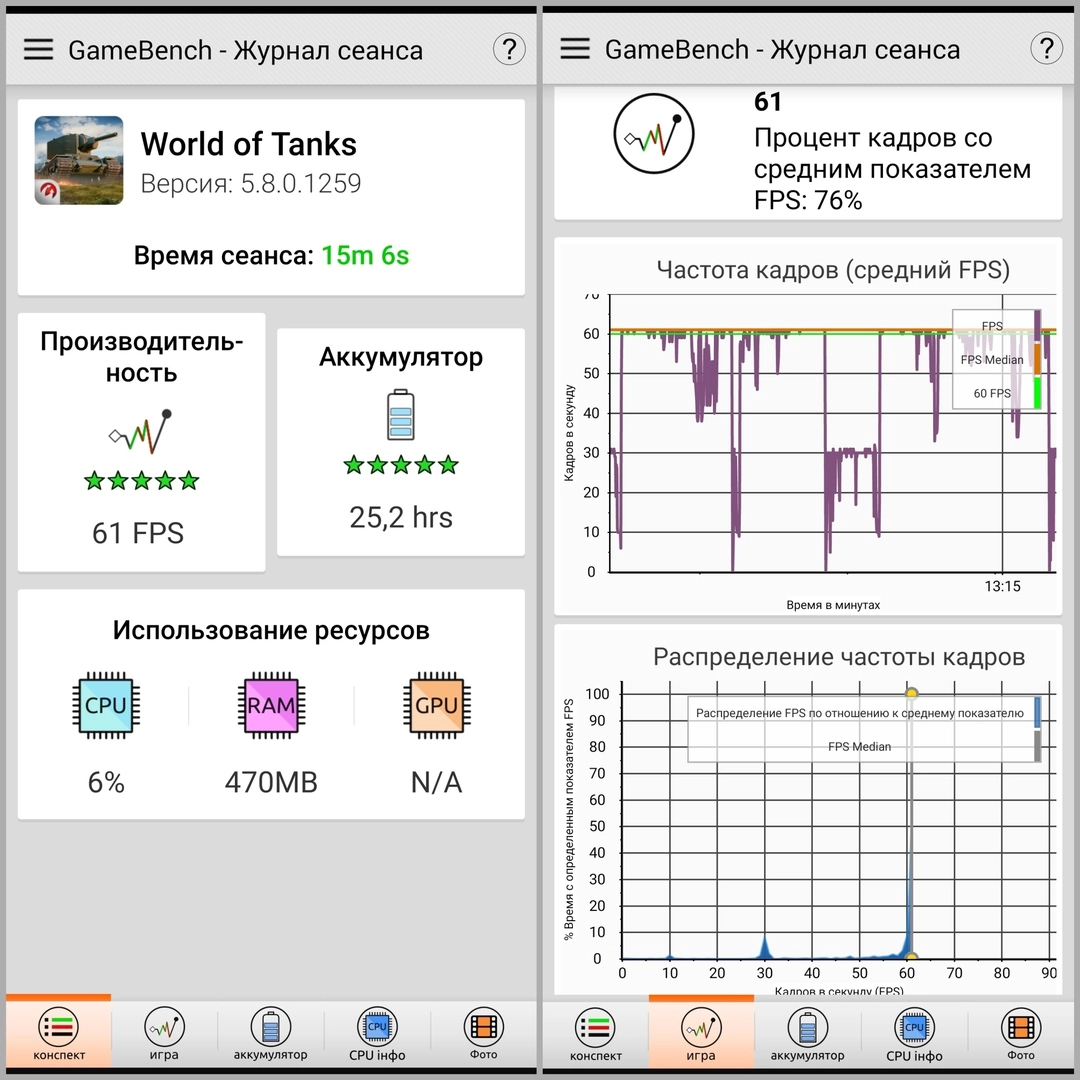The height and width of the screenshot is (1080, 1080).
Task: Open the hamburger menu on the right screen
Action: (575, 49)
